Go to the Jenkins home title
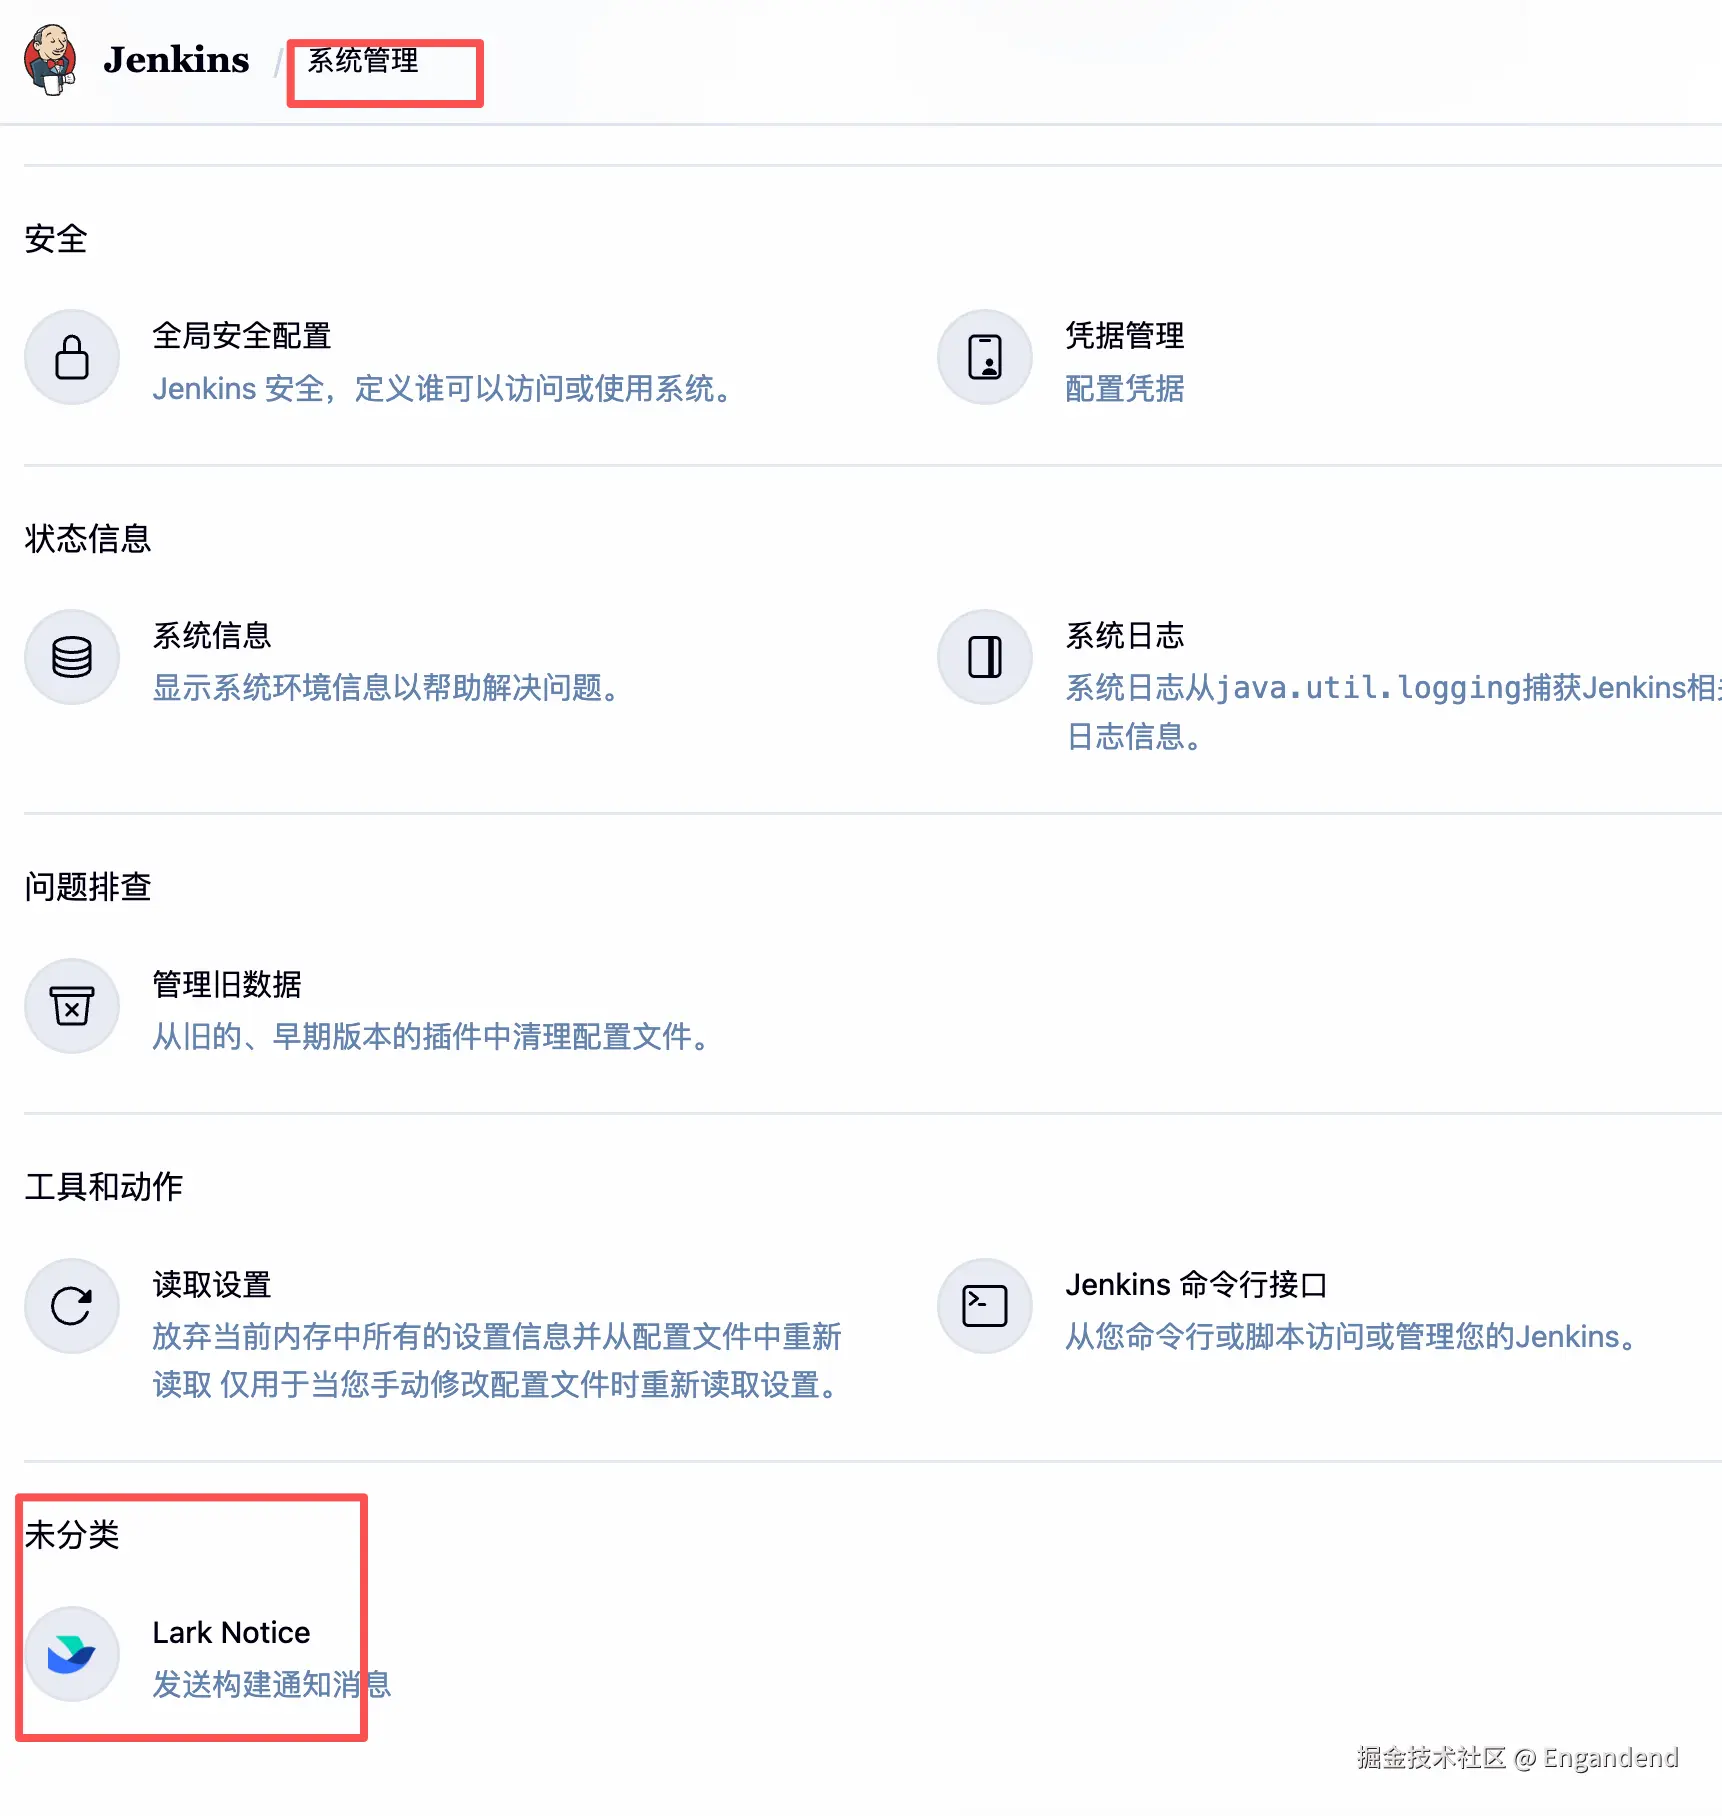This screenshot has width=1722, height=1816. click(176, 60)
